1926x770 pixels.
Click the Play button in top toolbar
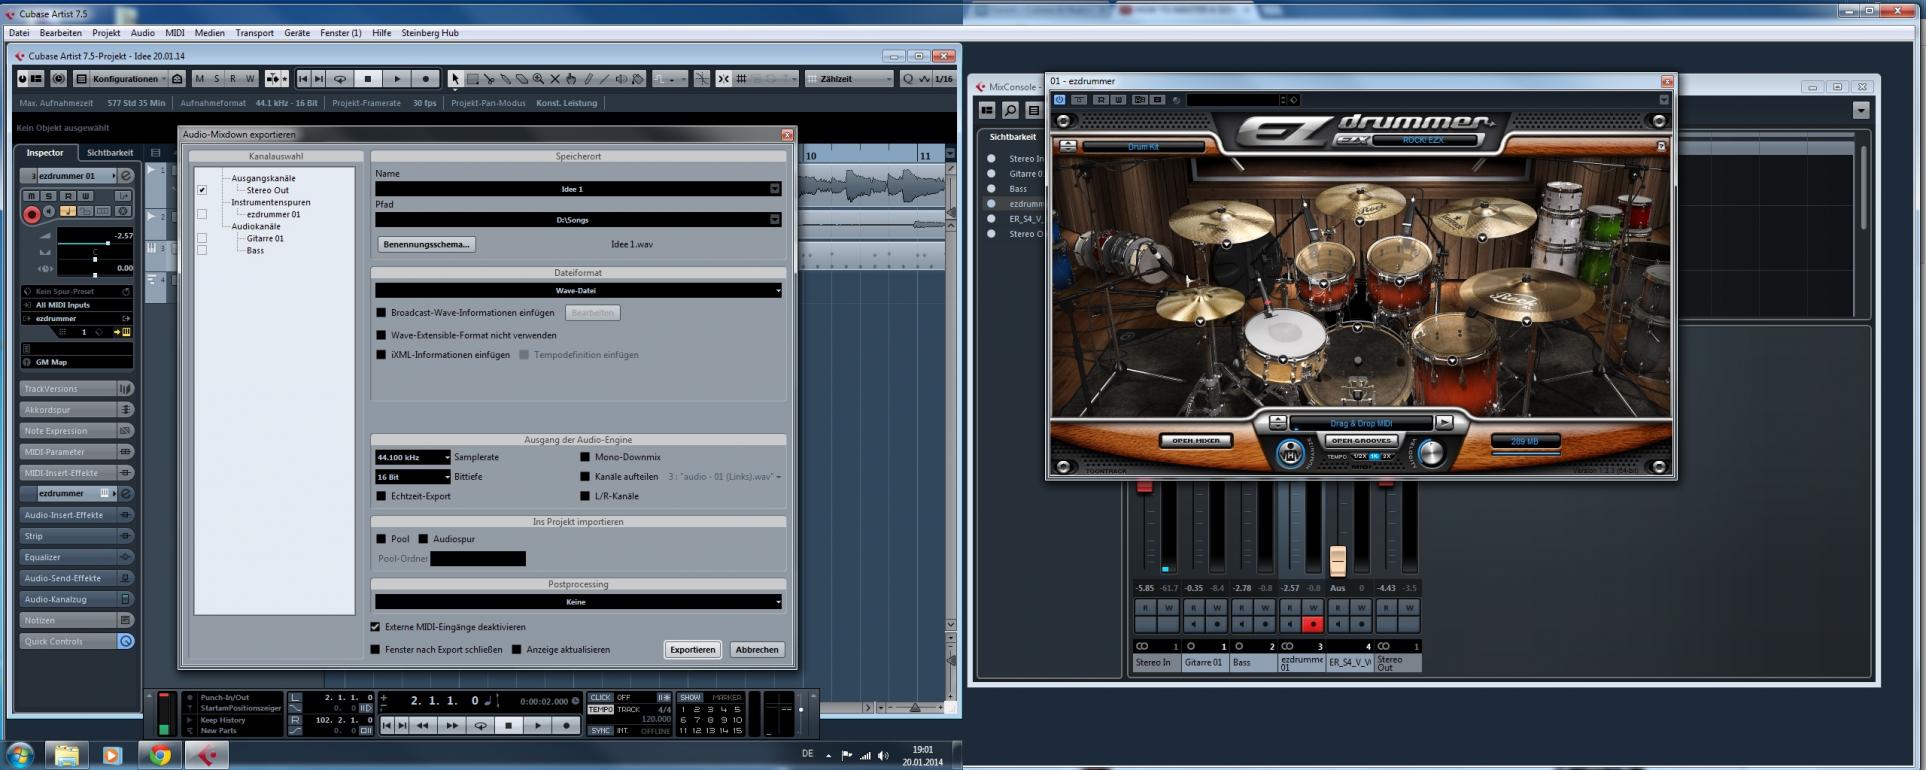click(397, 79)
